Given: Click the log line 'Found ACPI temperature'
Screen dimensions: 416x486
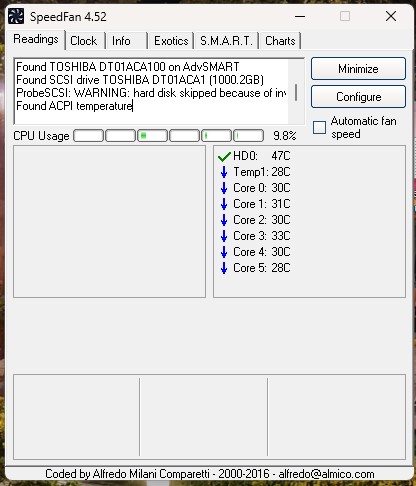Looking at the screenshot, I should 74,106.
